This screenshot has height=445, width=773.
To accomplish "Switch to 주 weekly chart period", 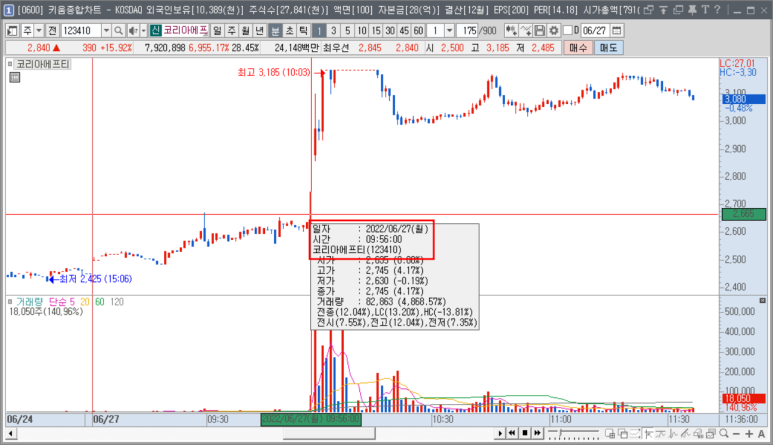I will coord(231,31).
